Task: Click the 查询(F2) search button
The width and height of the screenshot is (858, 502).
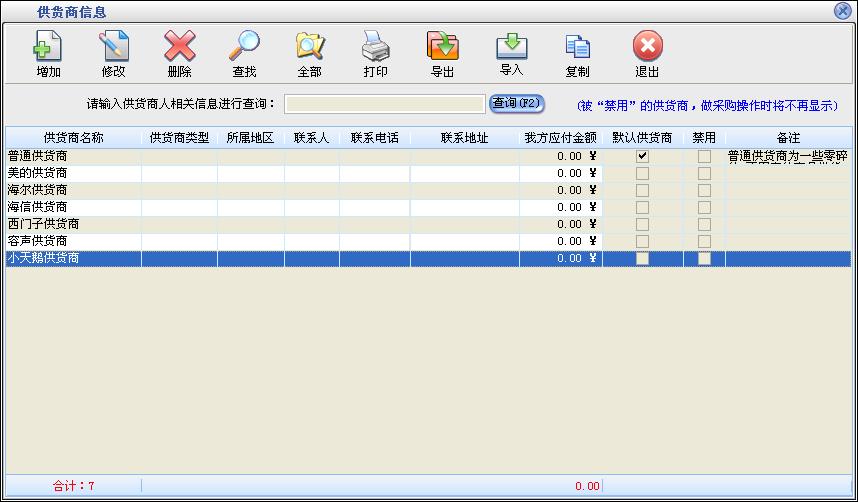Action: [516, 103]
